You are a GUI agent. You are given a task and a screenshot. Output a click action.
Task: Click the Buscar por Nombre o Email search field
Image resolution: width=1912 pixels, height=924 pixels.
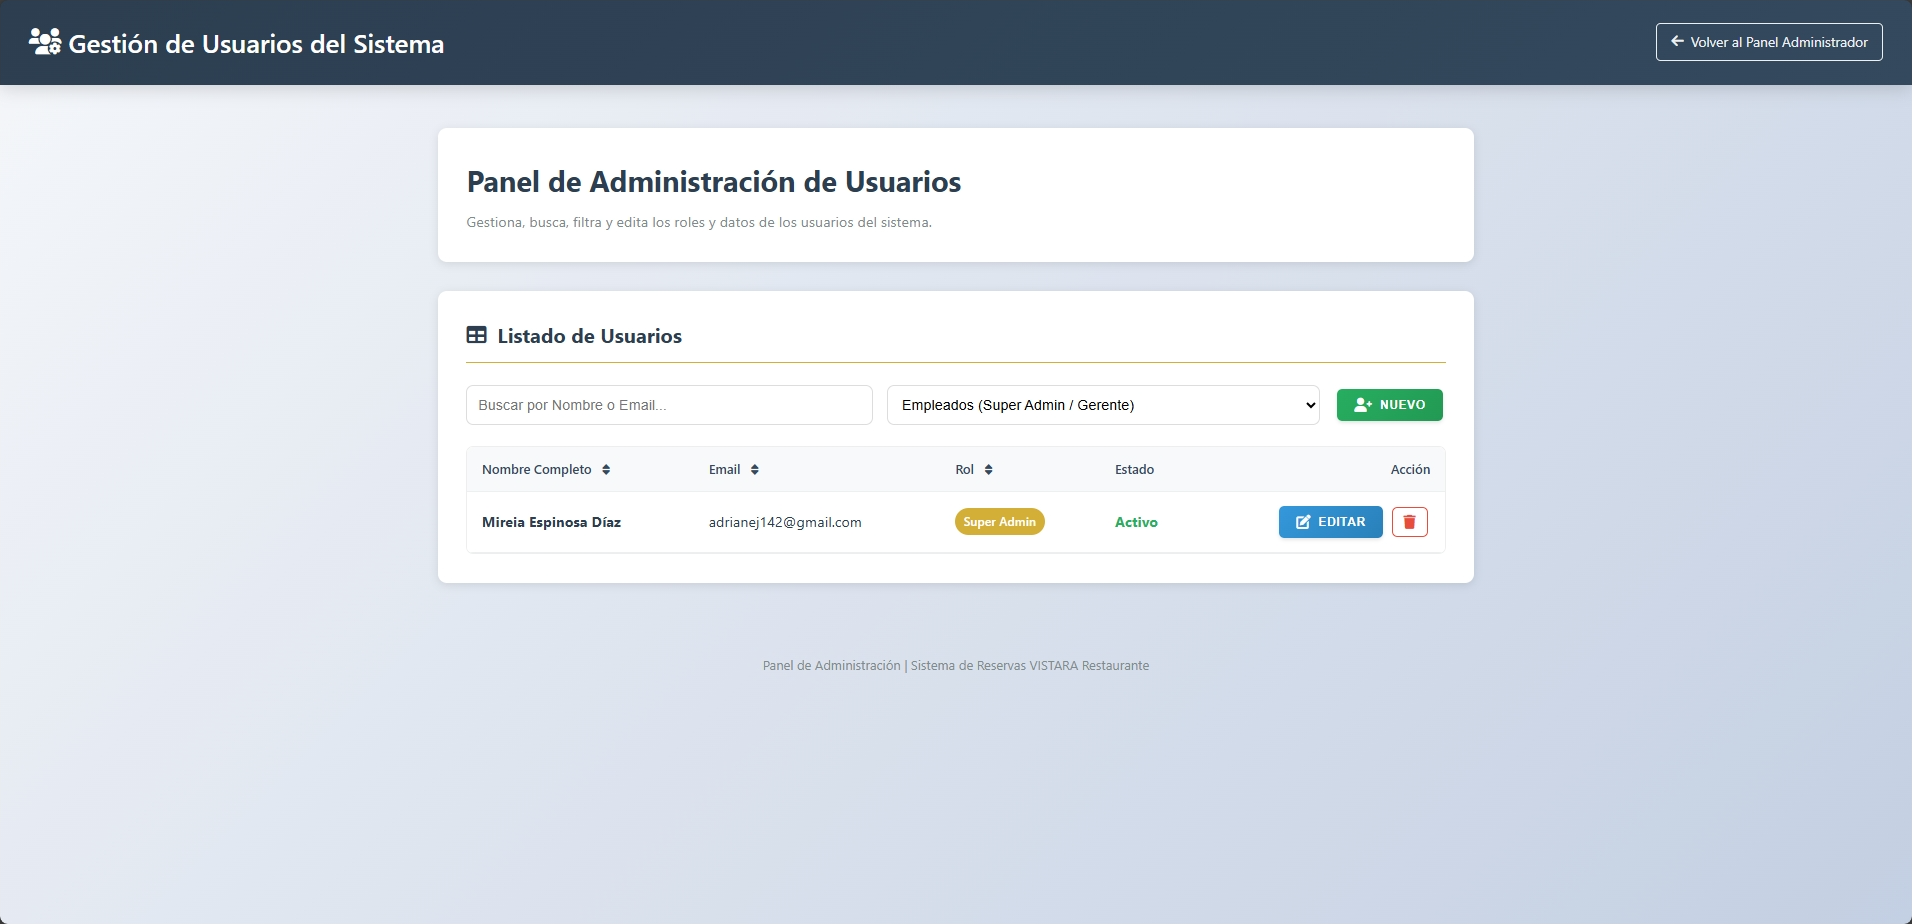(x=669, y=404)
